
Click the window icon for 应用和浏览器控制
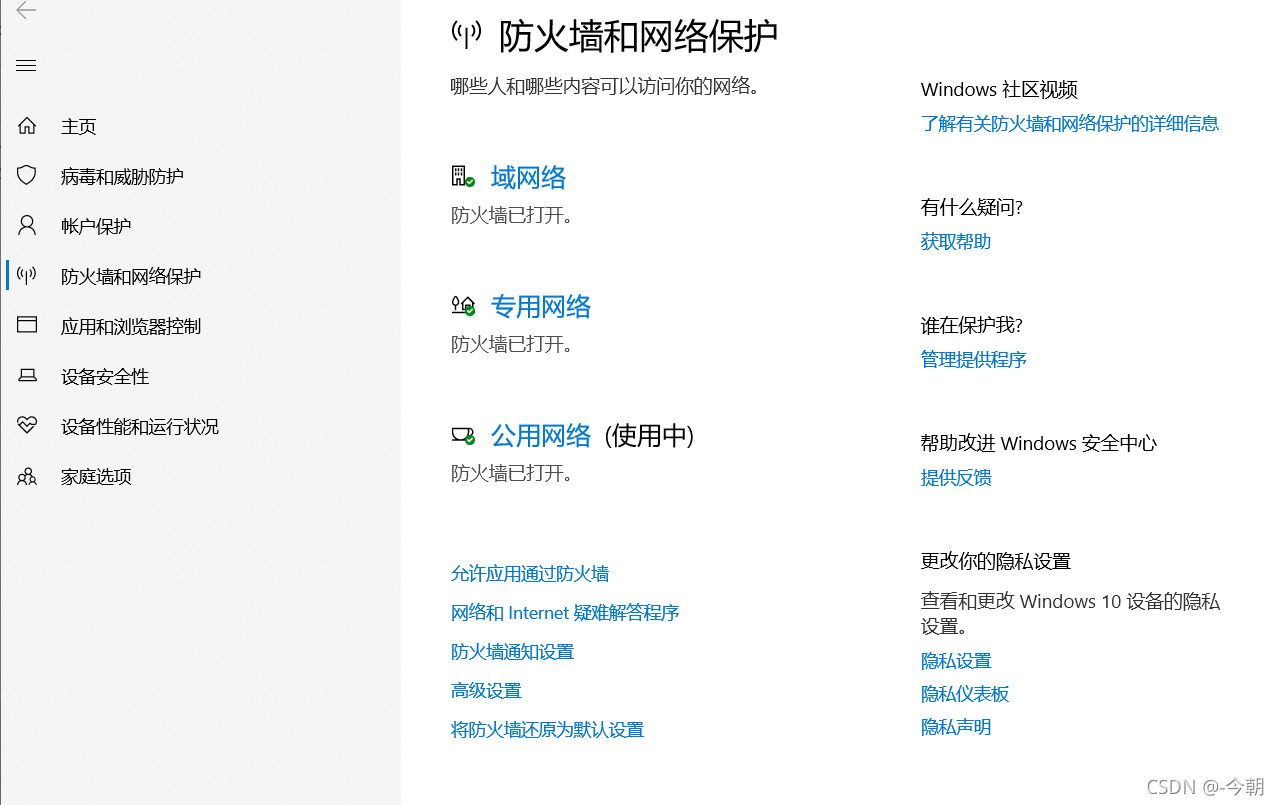click(x=27, y=326)
